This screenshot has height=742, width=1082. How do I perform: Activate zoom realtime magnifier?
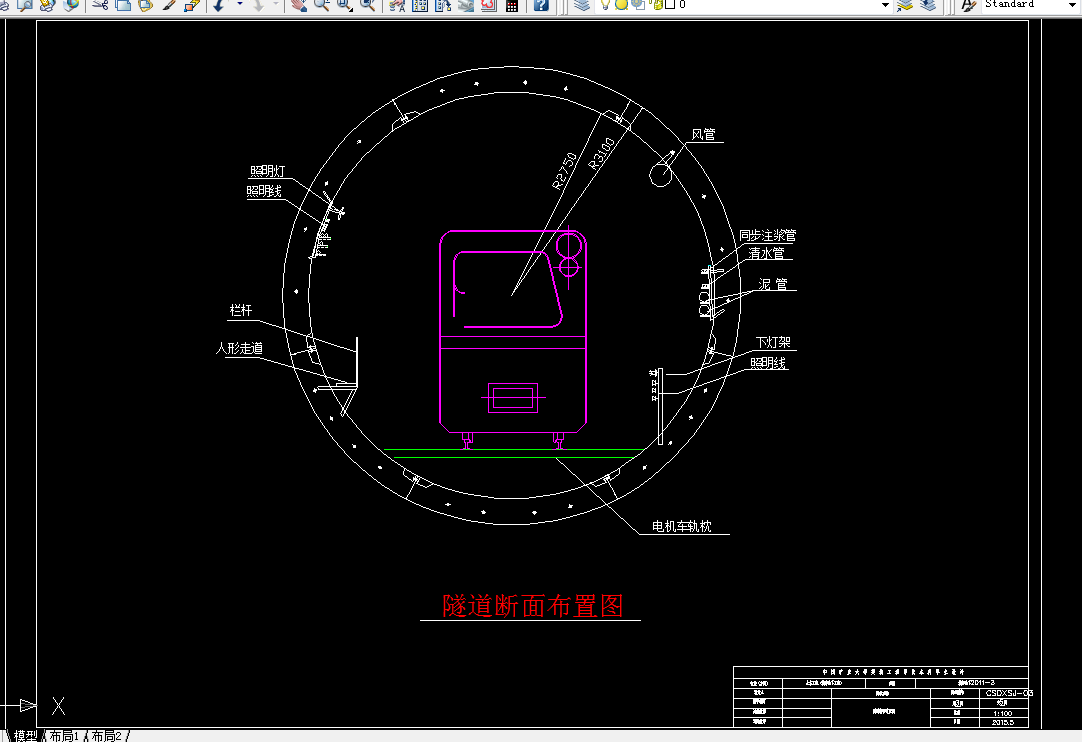(x=322, y=5)
